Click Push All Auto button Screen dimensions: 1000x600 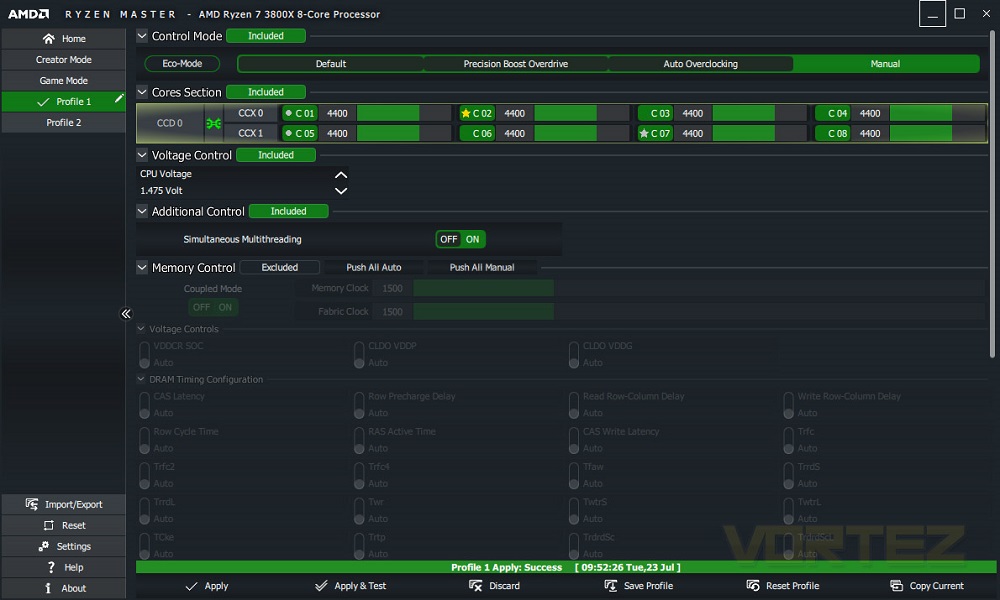coord(374,268)
